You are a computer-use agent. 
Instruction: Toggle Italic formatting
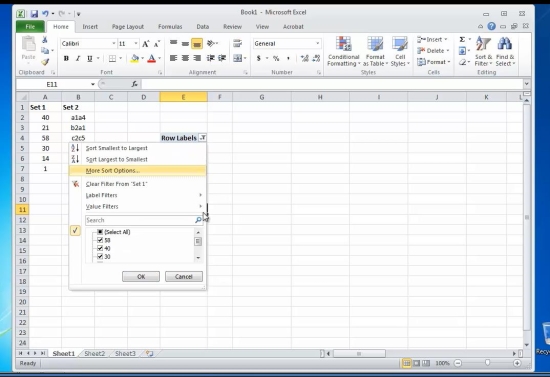[x=78, y=58]
